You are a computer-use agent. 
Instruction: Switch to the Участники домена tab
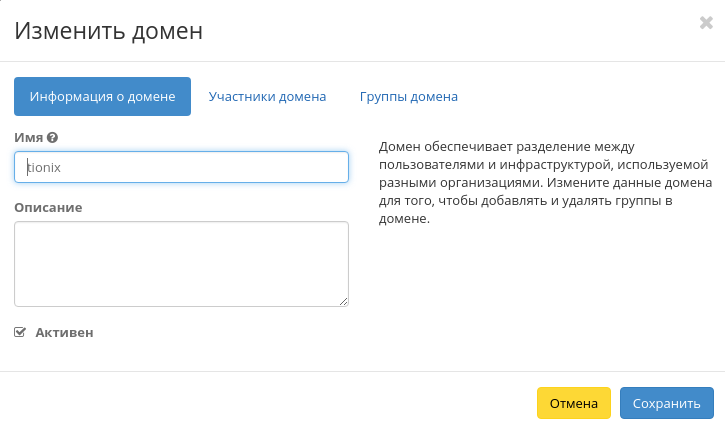coord(267,97)
